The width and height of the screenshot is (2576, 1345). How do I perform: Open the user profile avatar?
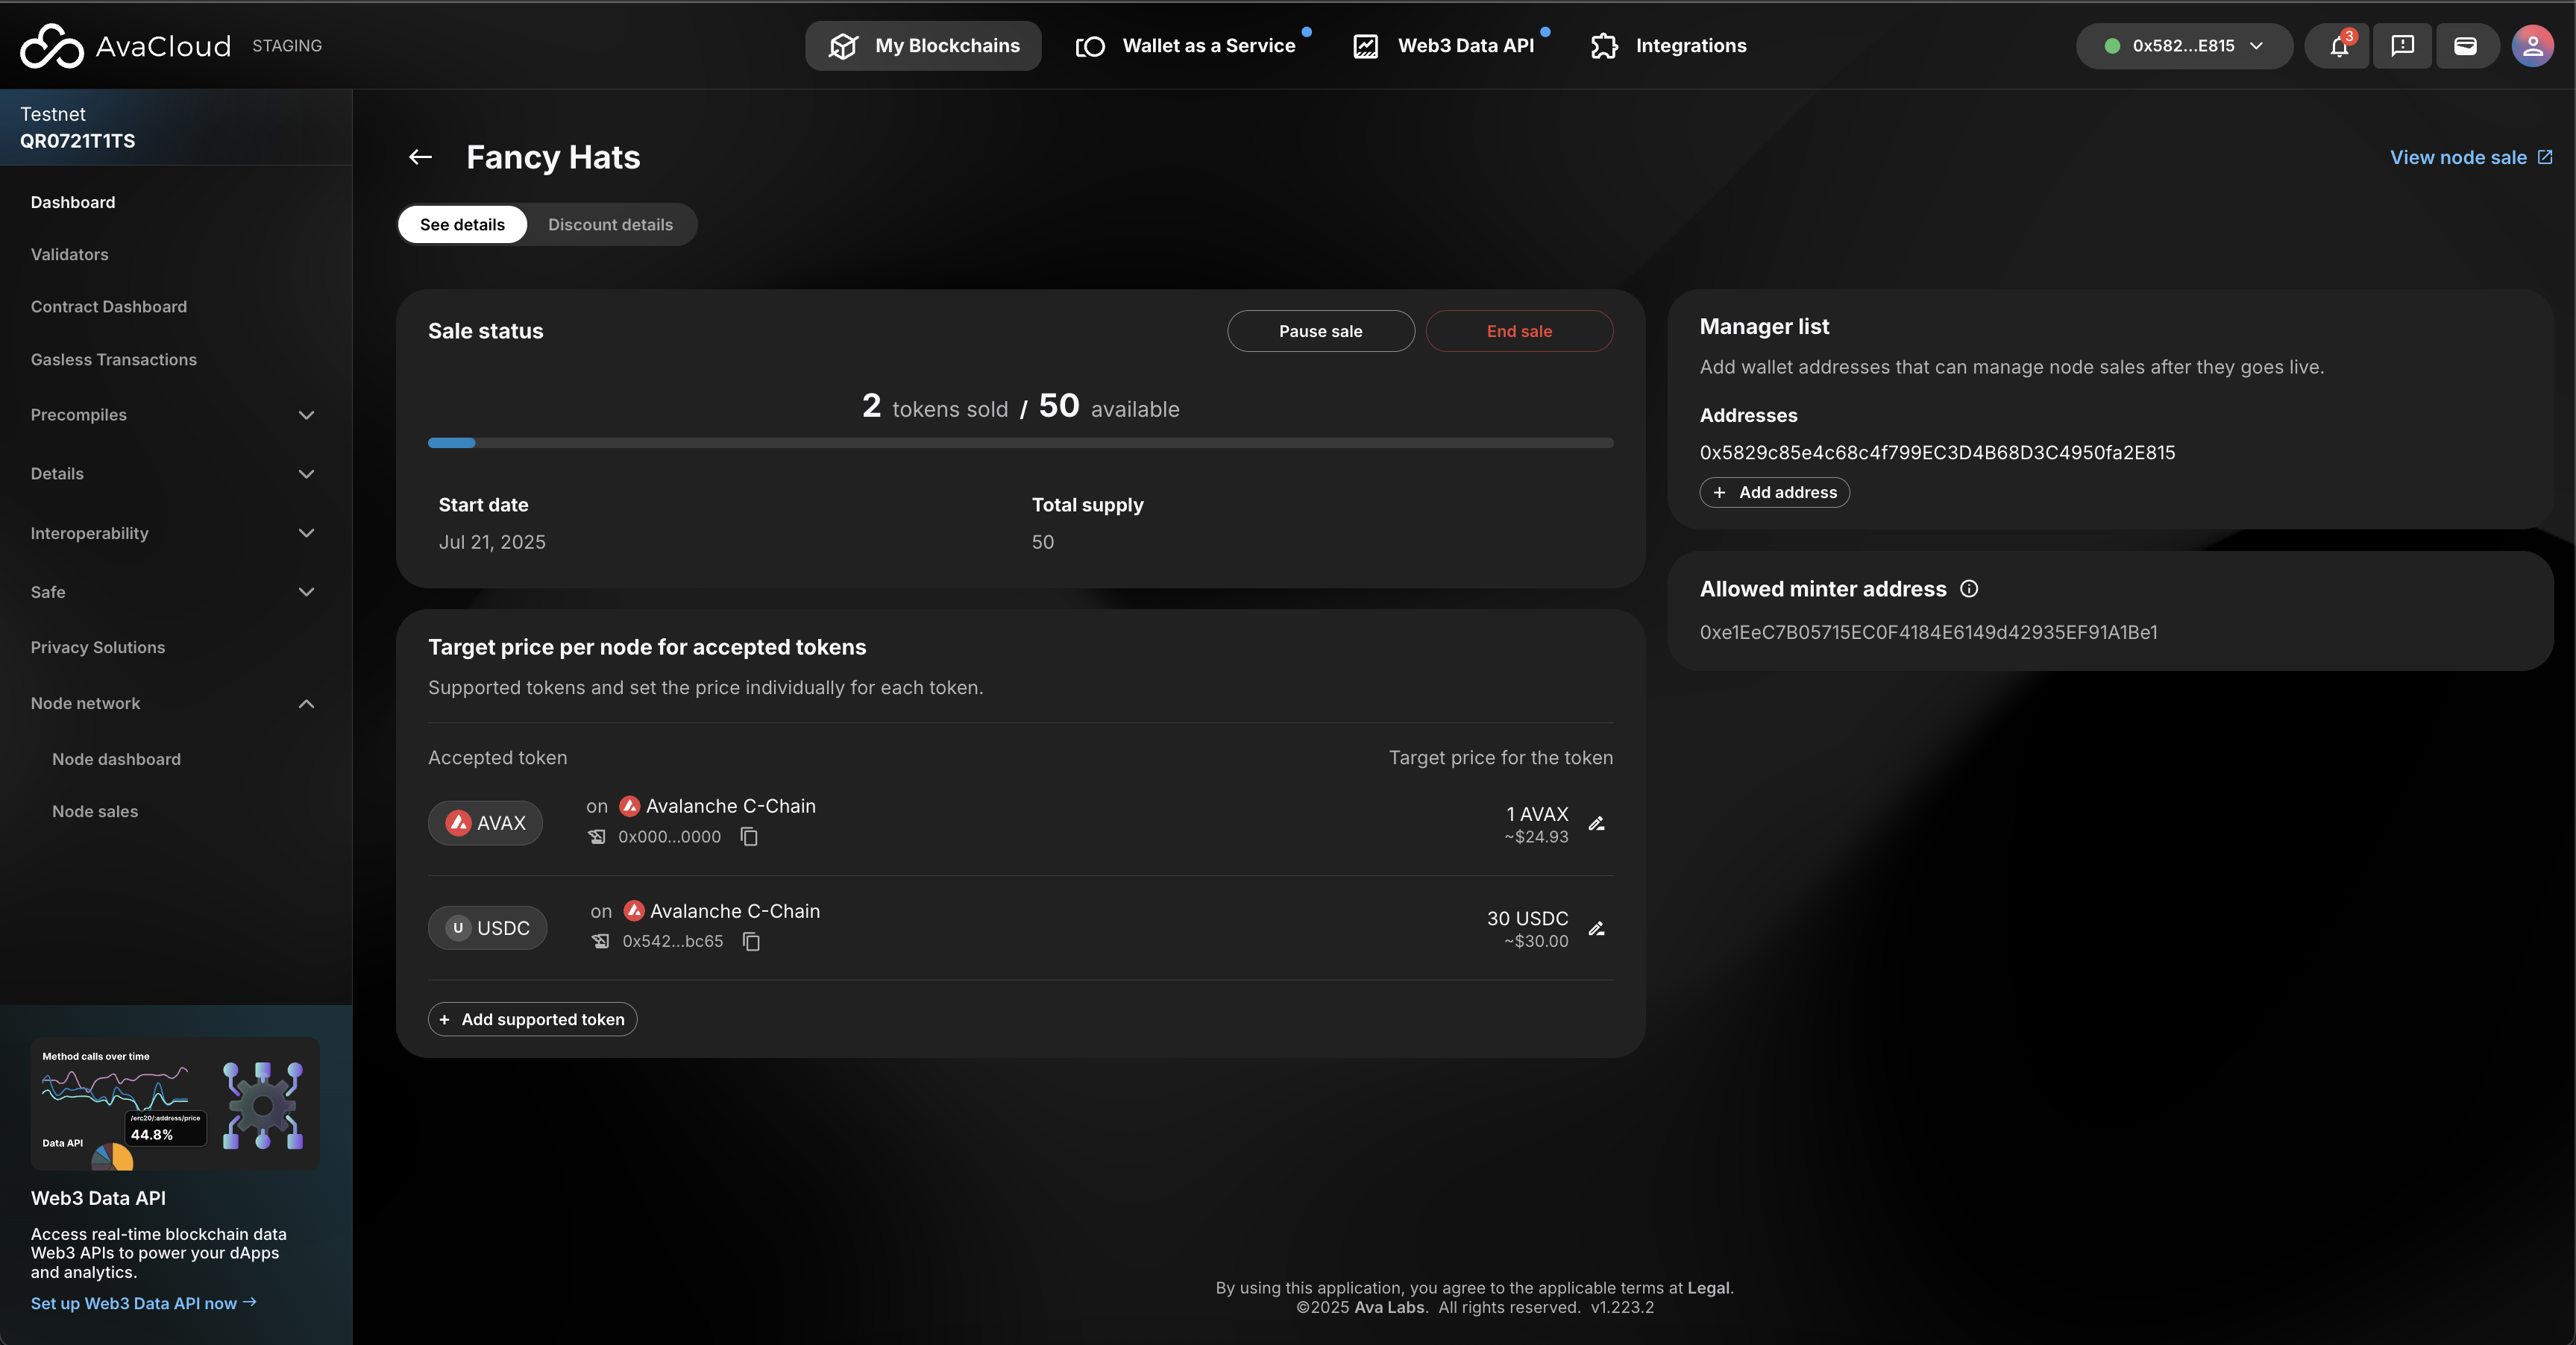pyautogui.click(x=2532, y=46)
